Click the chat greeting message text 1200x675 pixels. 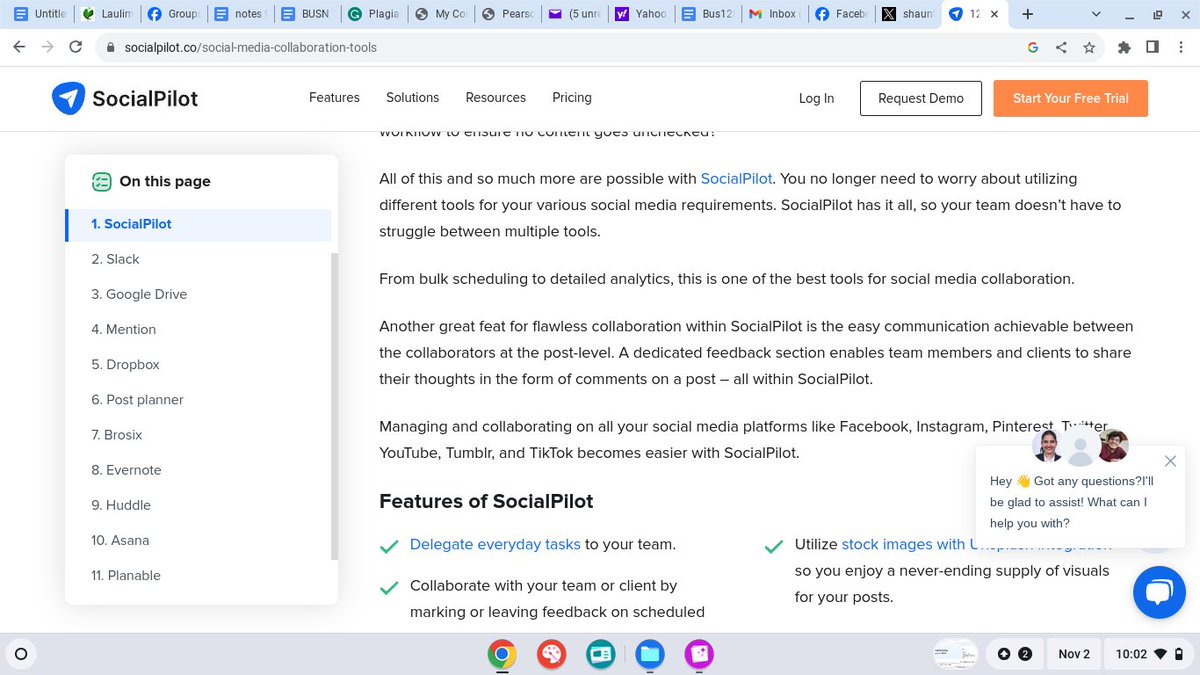pos(1069,502)
